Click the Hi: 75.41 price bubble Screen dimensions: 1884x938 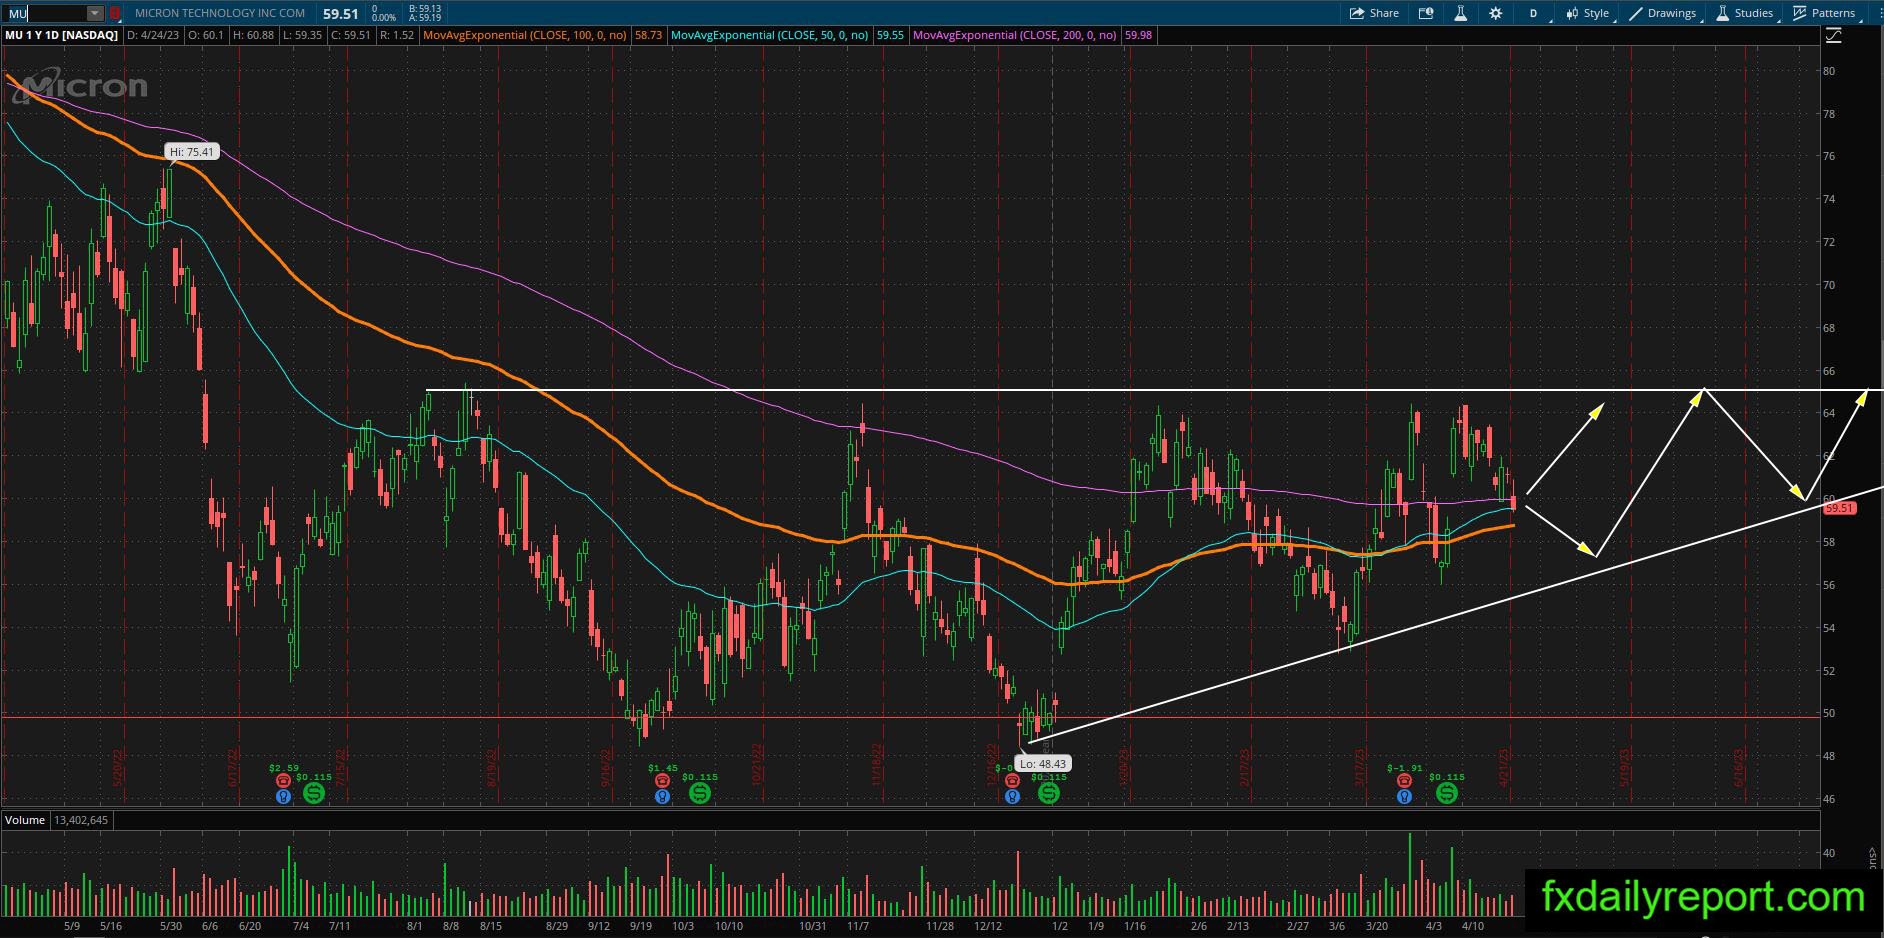pyautogui.click(x=191, y=152)
